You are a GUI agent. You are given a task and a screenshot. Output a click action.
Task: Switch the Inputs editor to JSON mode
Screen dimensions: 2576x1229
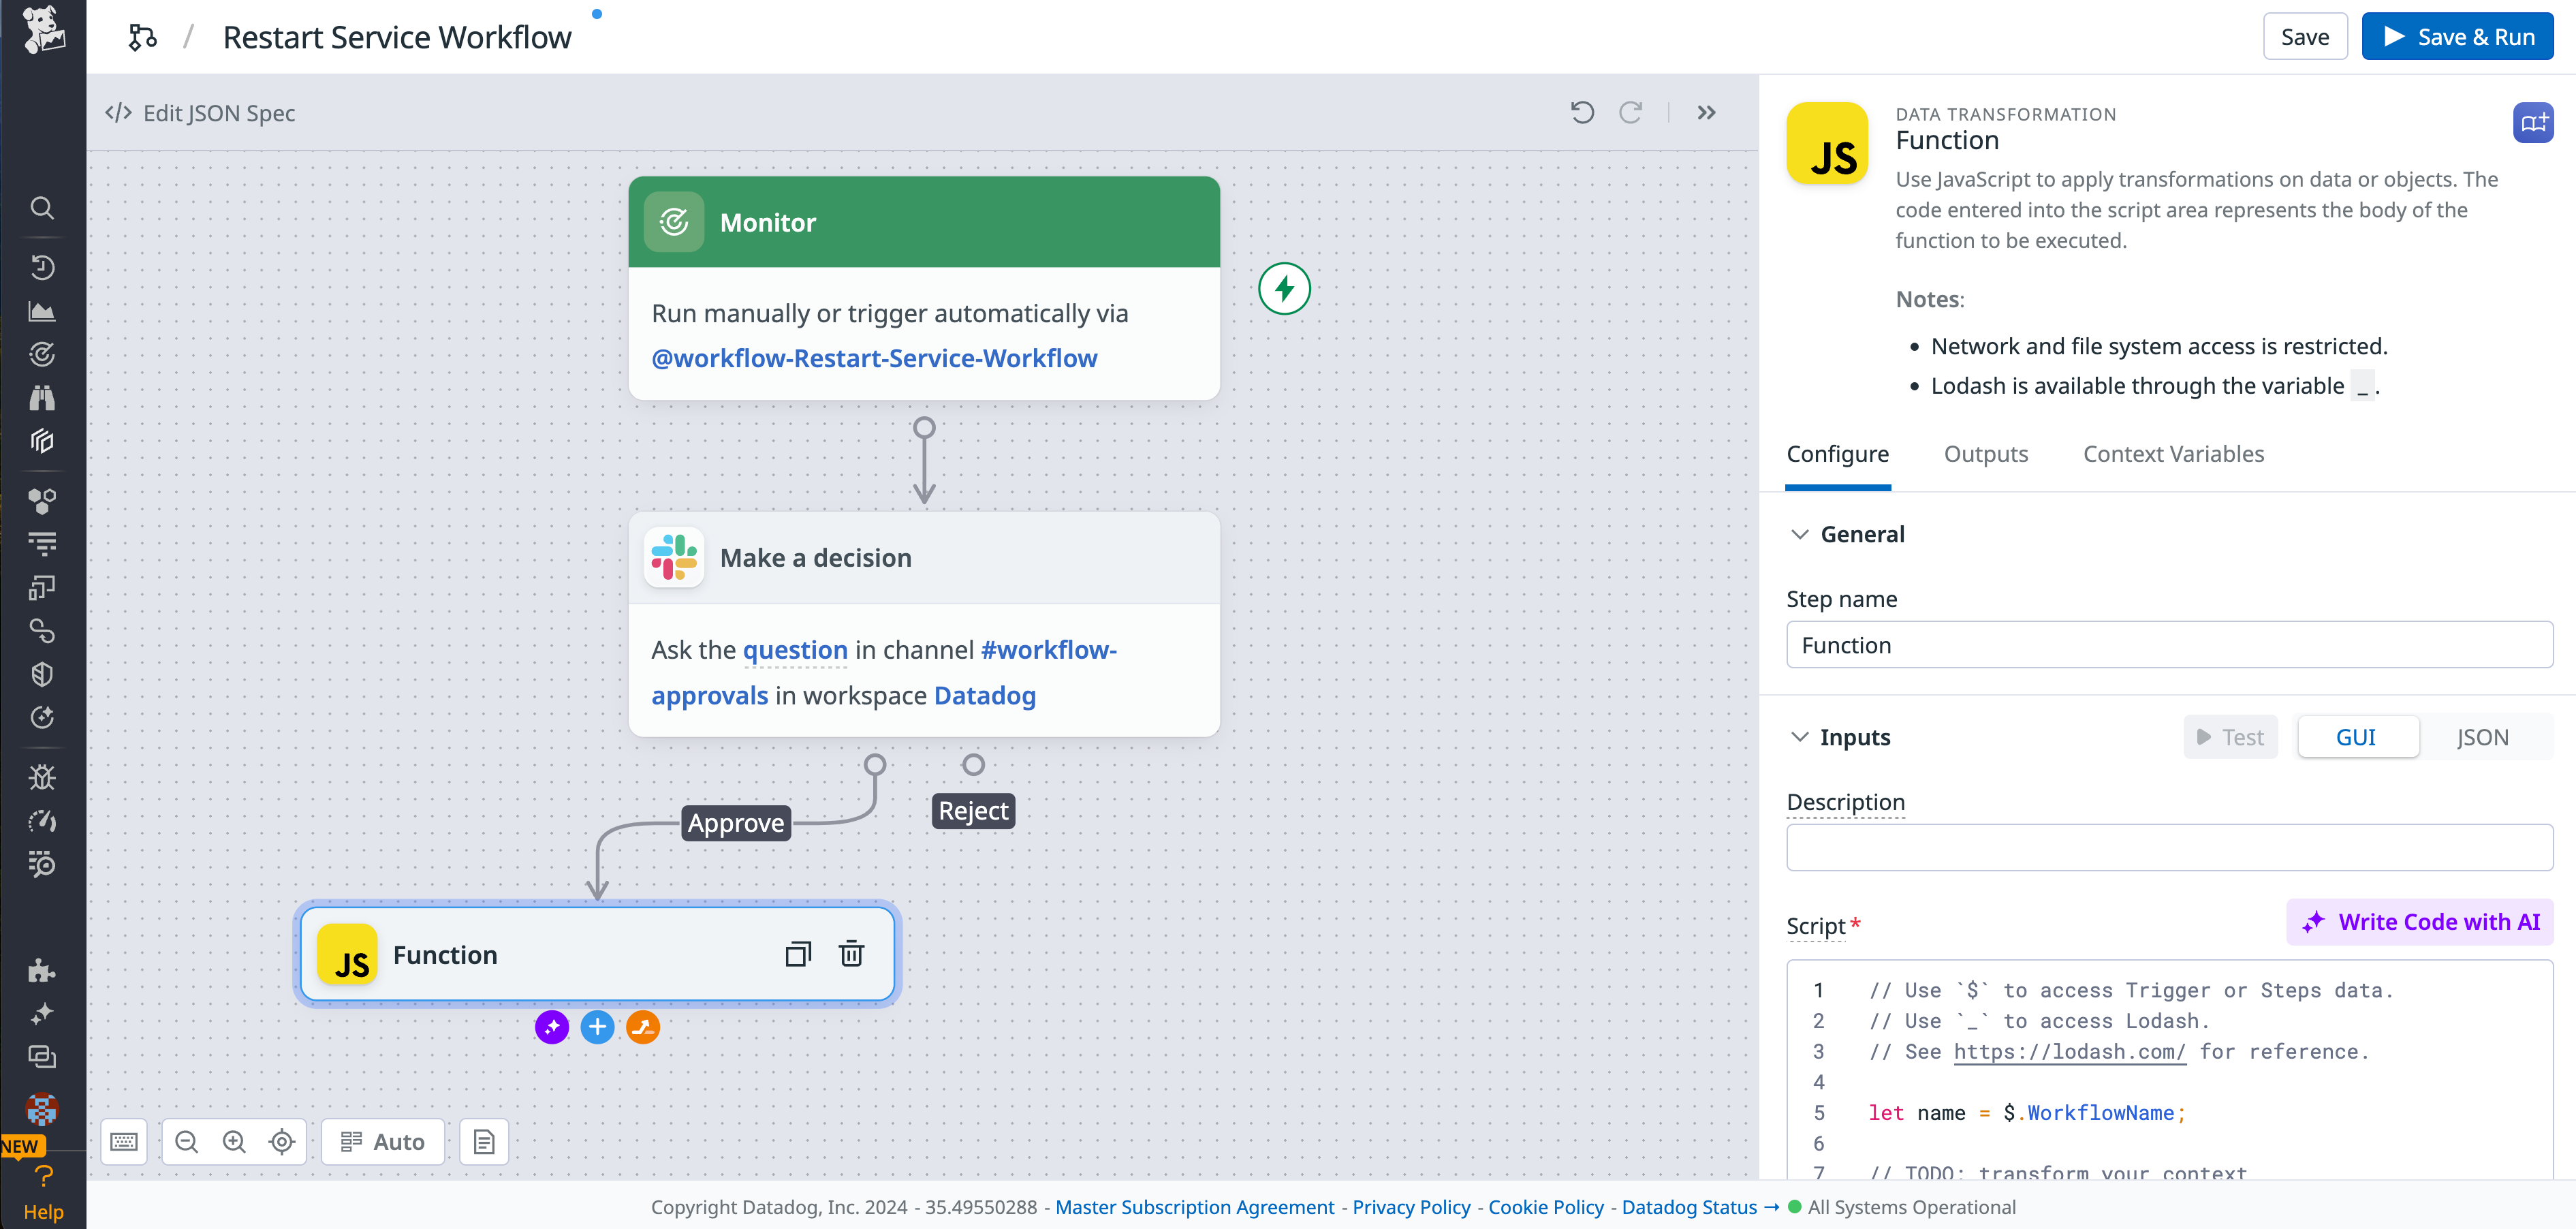coord(2484,737)
